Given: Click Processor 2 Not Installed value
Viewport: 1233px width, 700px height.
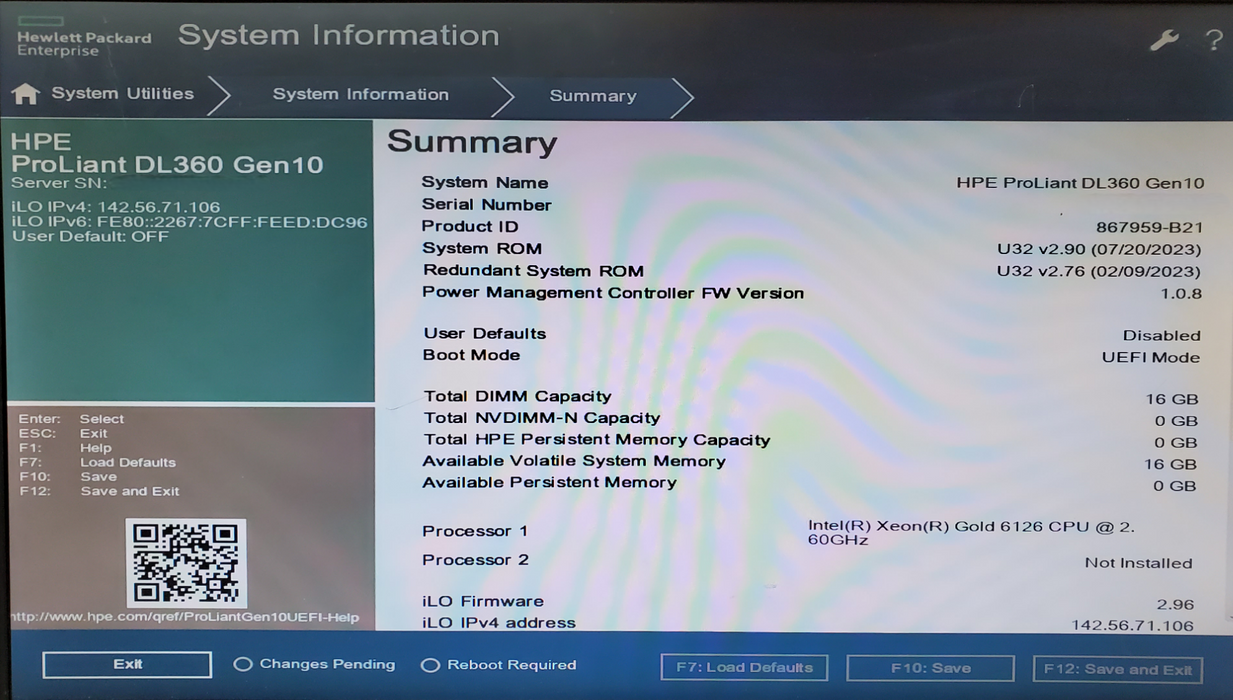Looking at the screenshot, I should [1138, 563].
